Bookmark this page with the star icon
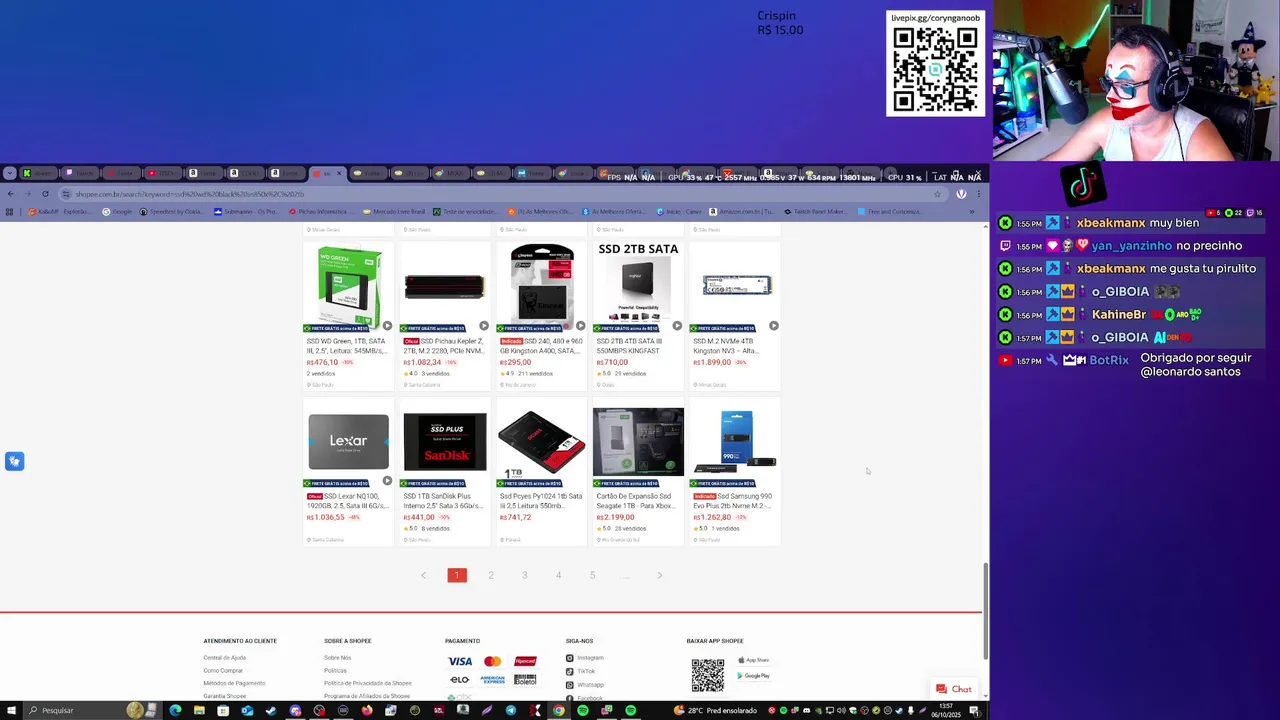1280x720 pixels. pyautogui.click(x=937, y=194)
